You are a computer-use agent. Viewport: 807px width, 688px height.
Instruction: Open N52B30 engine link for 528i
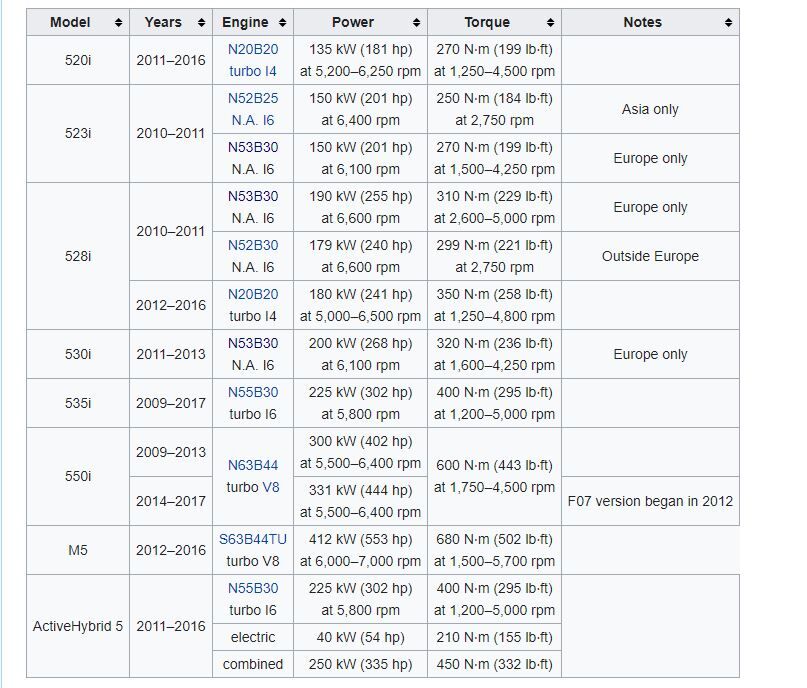[x=253, y=245]
